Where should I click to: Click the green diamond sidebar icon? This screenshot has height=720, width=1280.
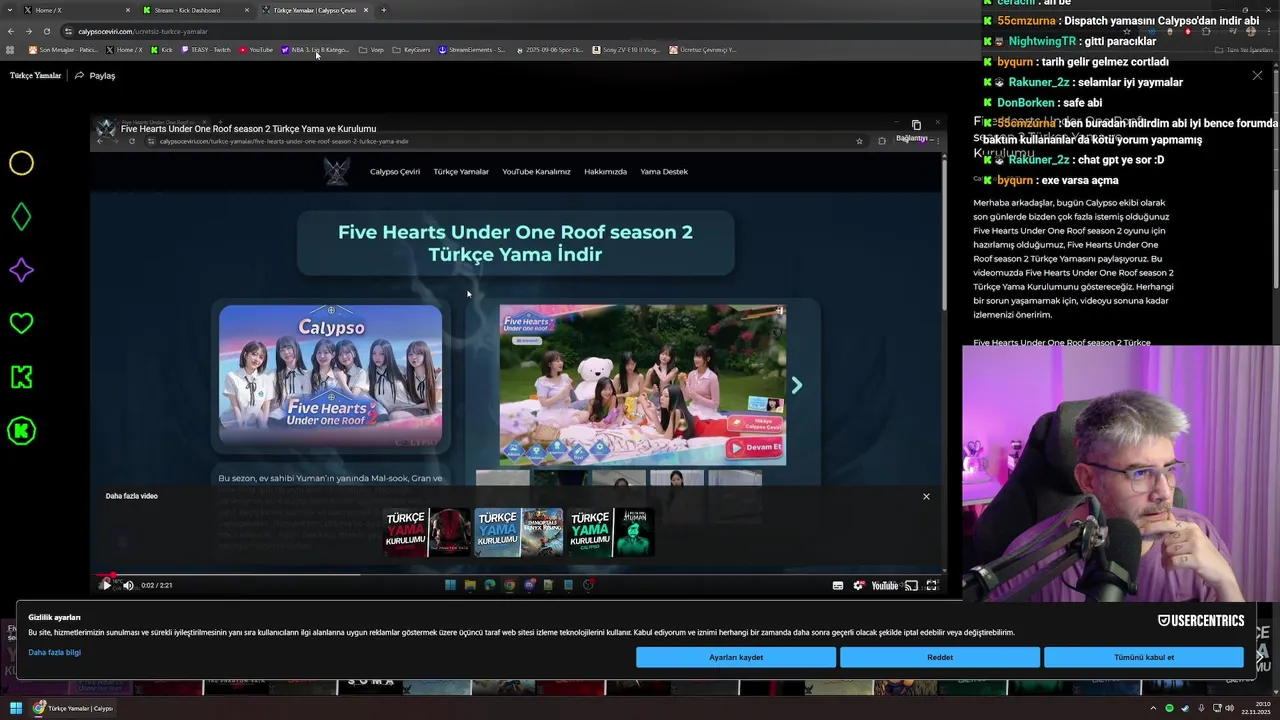click(21, 217)
